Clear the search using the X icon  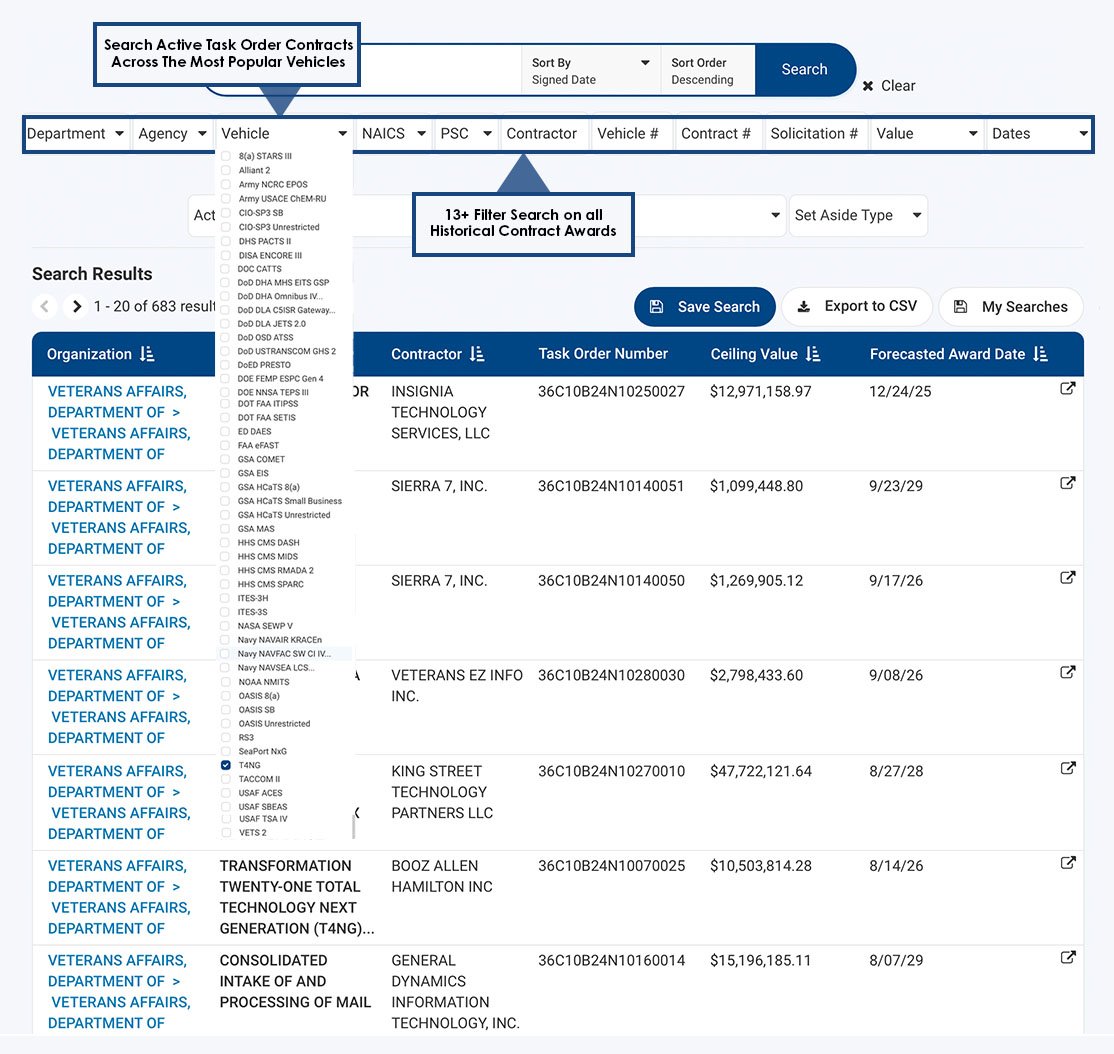coord(869,86)
